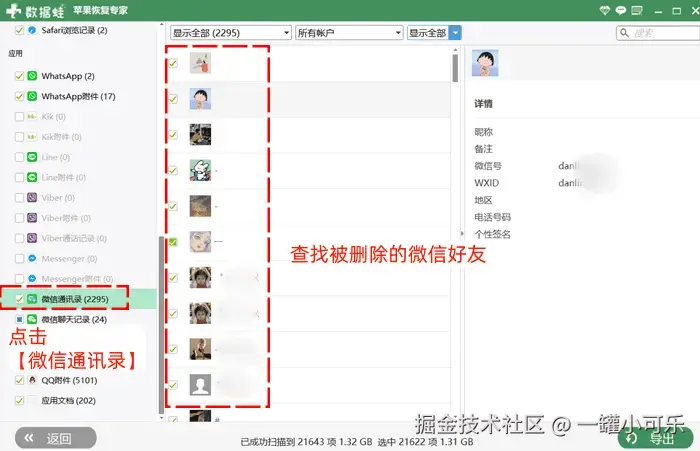Click the WhatsApp附件 icon
Image resolution: width=700 pixels, height=451 pixels.
tap(32, 96)
